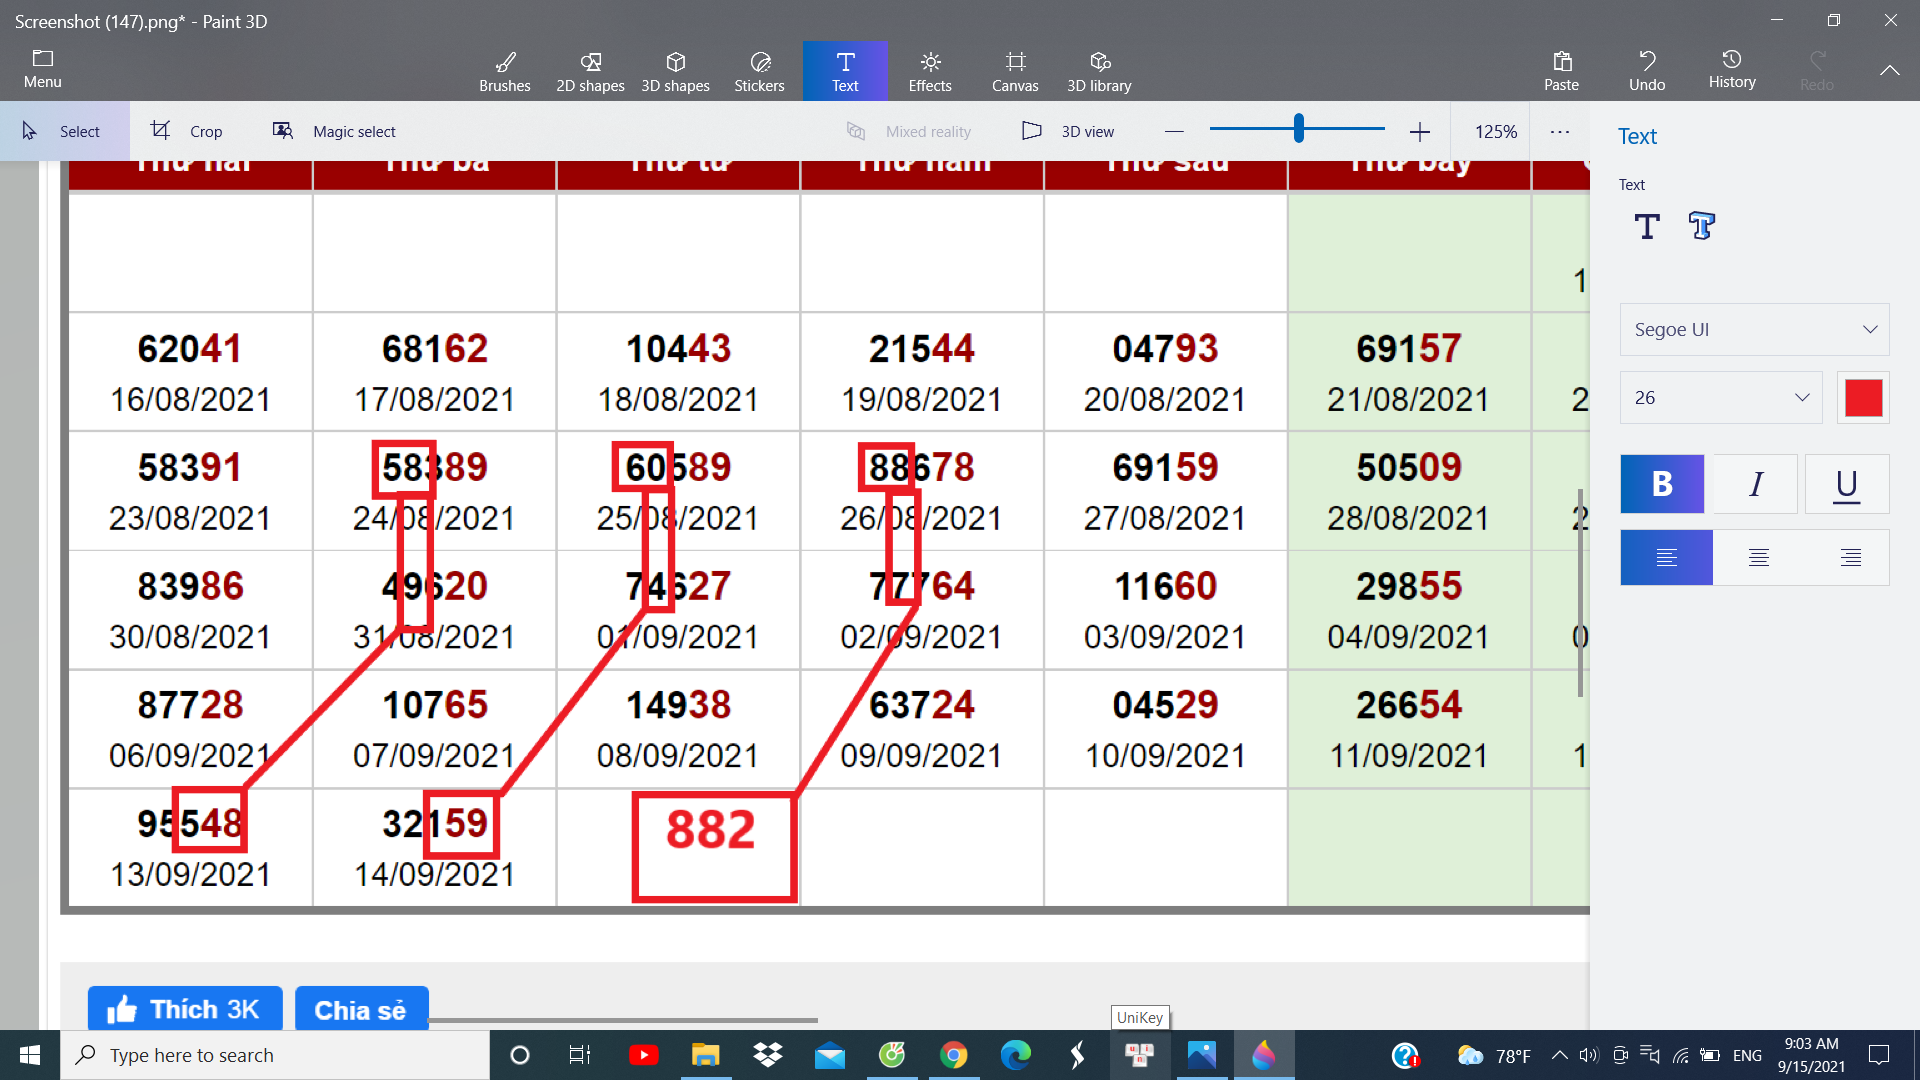
Task: Open the Menu tab
Action: click(42, 69)
